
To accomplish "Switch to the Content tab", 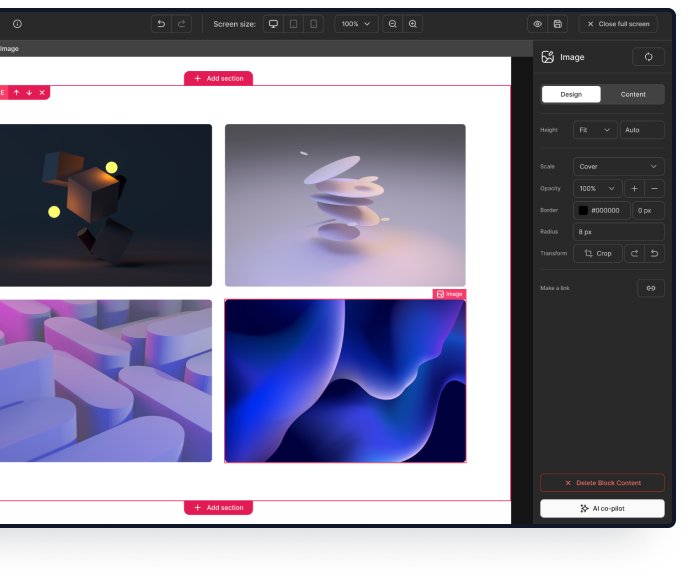I will click(x=633, y=95).
